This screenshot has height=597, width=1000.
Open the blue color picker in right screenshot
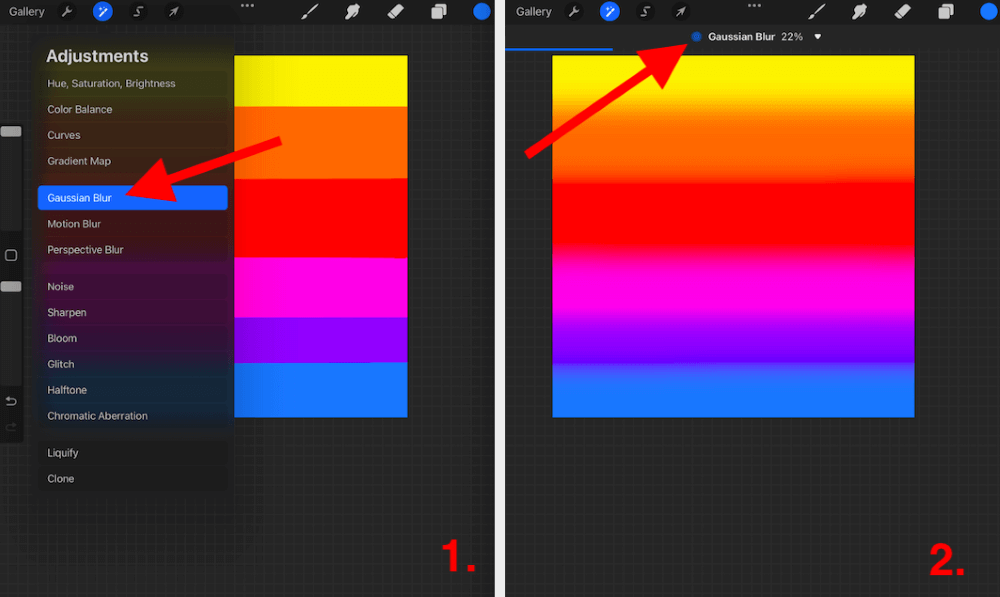pos(989,11)
